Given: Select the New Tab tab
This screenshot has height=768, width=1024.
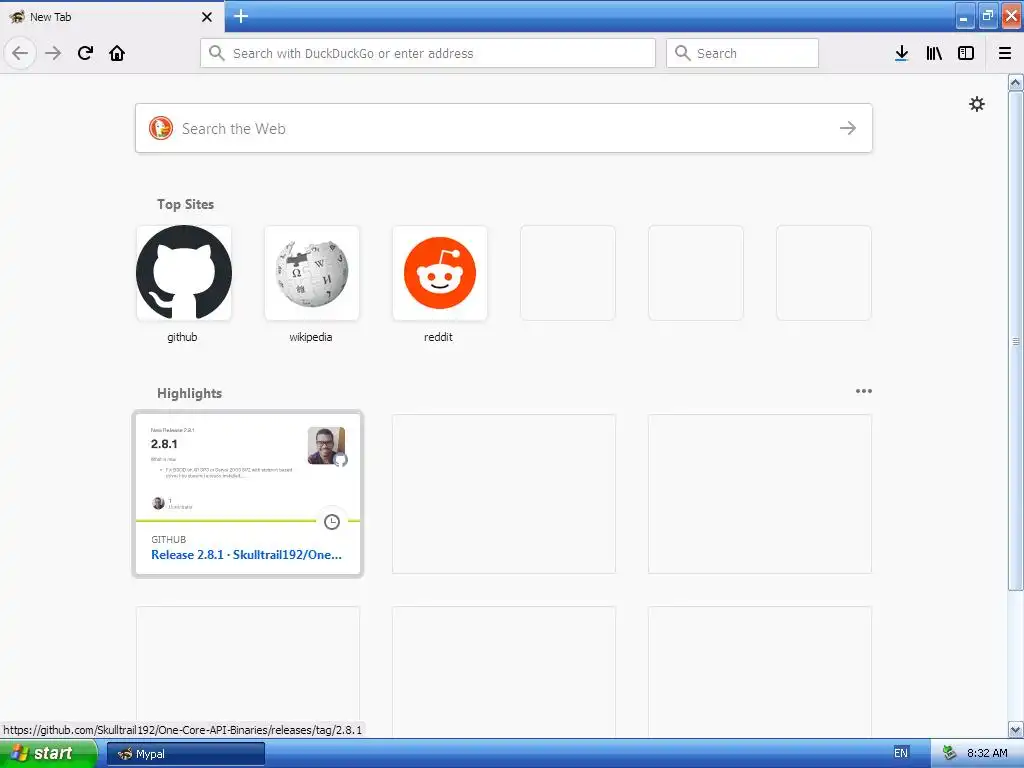Looking at the screenshot, I should pos(112,16).
